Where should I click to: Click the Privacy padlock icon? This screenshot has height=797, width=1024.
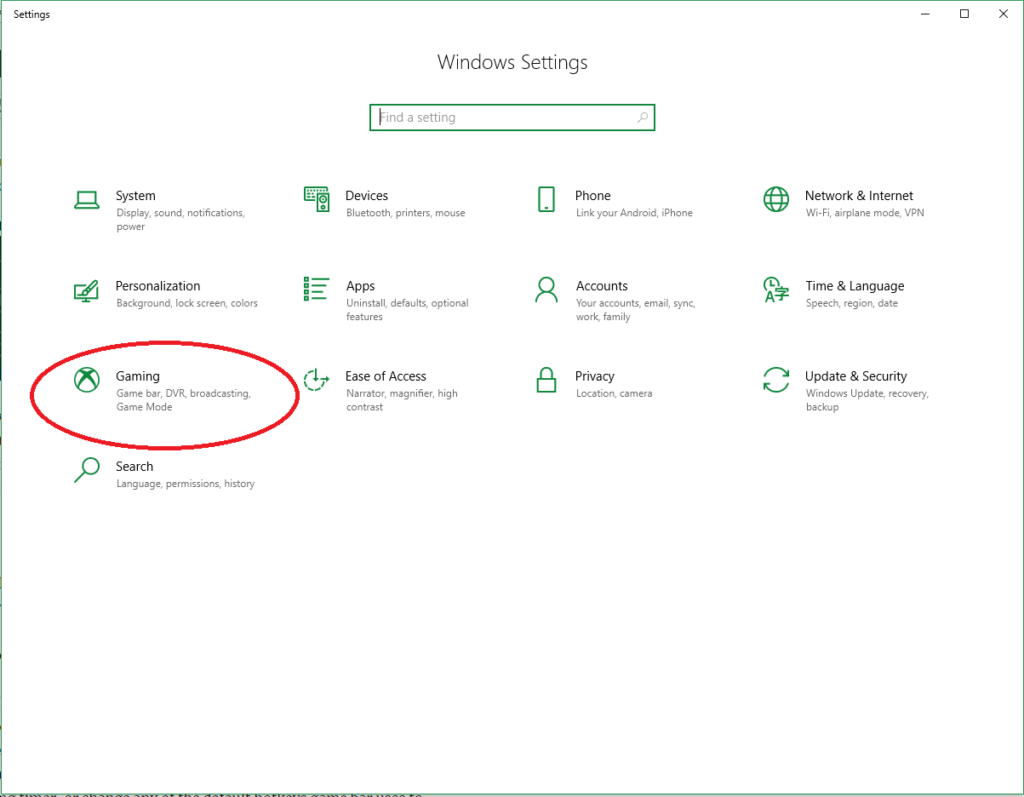pyautogui.click(x=546, y=380)
